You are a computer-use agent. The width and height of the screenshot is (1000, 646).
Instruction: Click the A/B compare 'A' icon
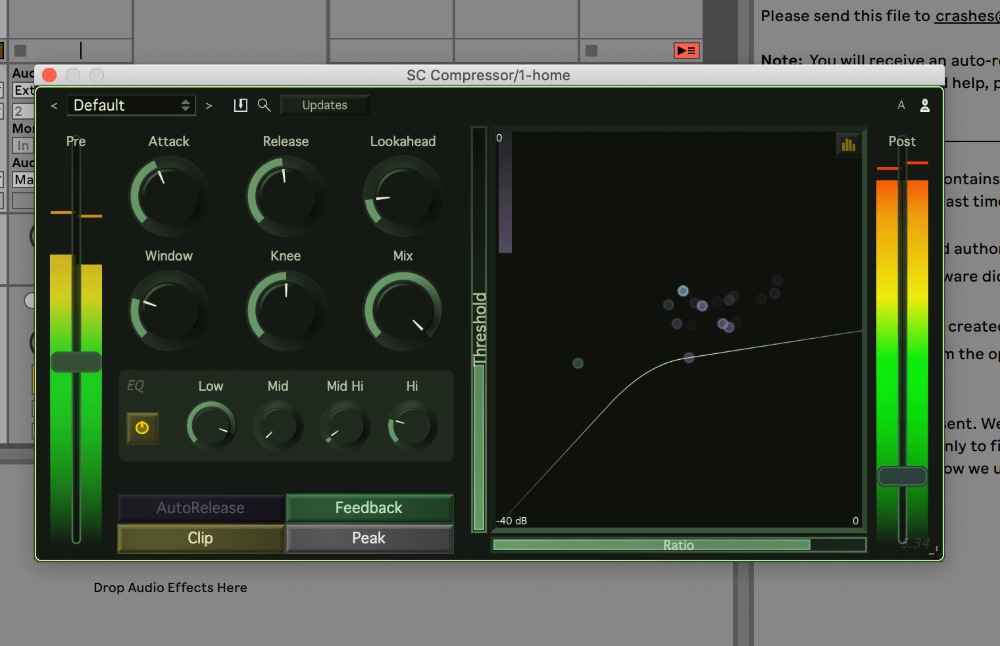click(x=901, y=105)
